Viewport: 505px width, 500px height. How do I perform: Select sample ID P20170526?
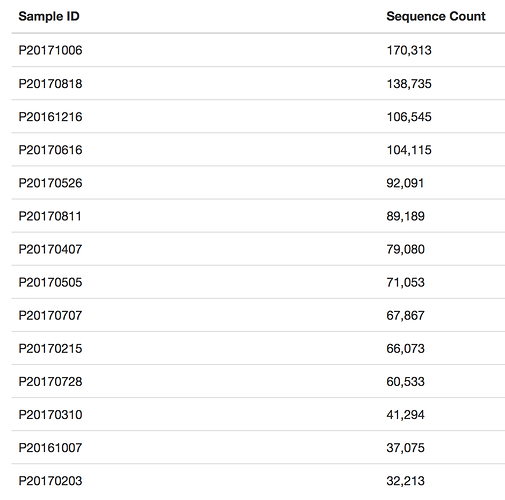click(50, 183)
